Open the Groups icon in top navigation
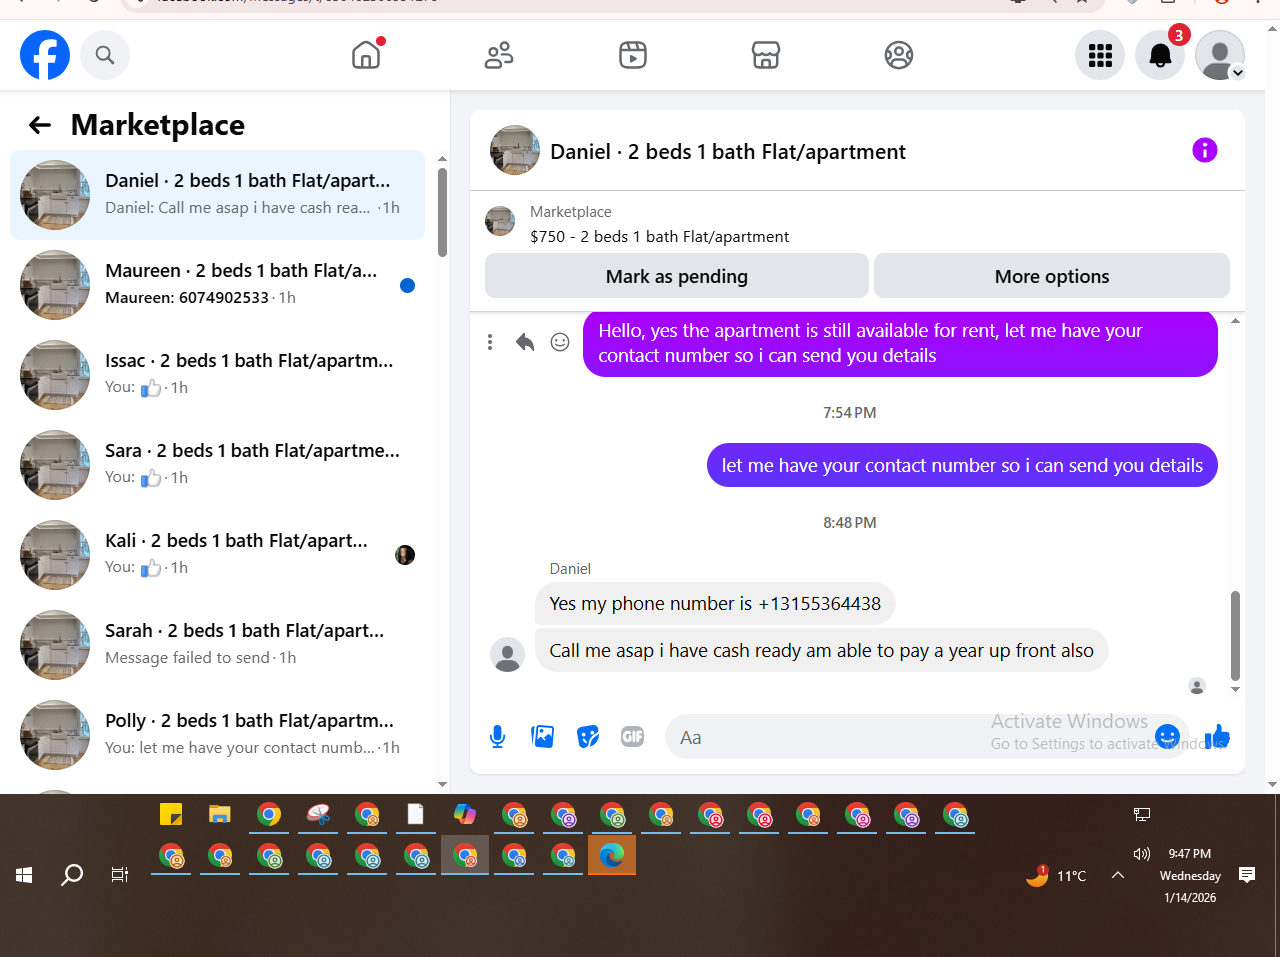Screen dimensions: 1280x957 tap(899, 55)
